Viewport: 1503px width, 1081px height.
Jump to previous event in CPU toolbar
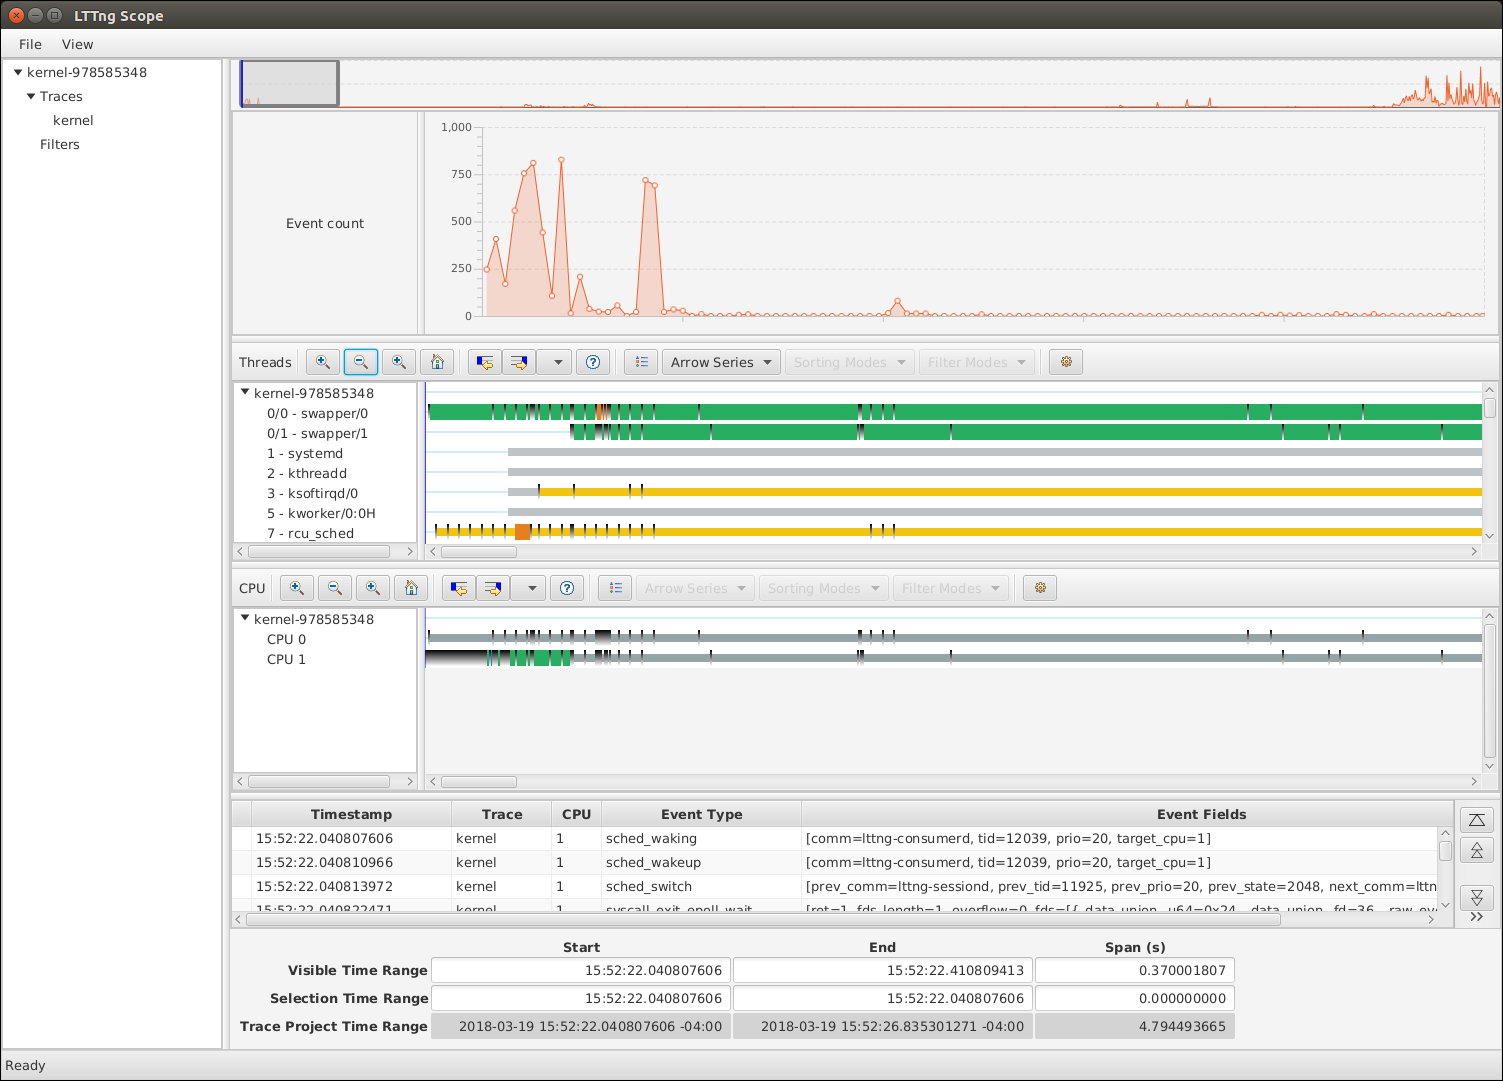point(459,588)
